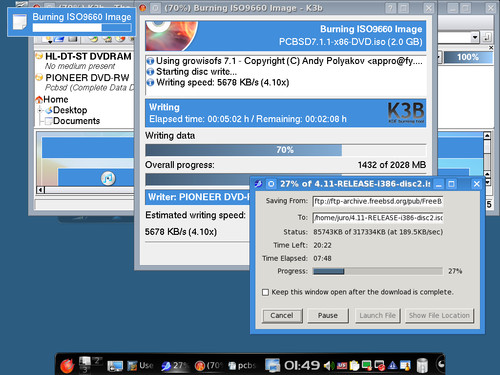
Task: Click the volume speaker tray icon
Action: [328, 366]
